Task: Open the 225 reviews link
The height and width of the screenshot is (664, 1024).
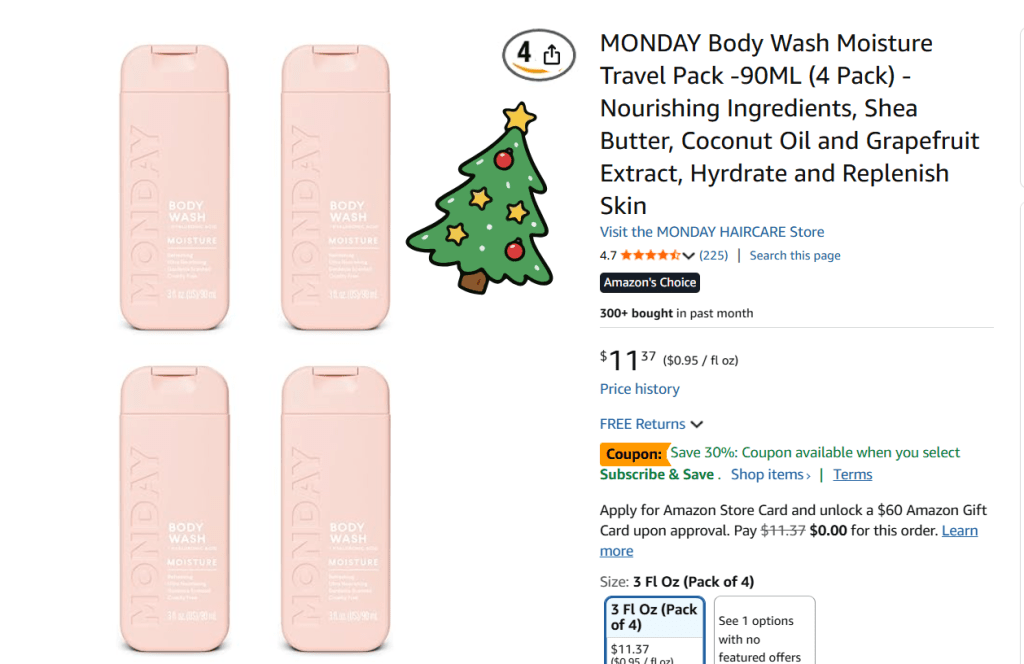Action: [x=713, y=256]
